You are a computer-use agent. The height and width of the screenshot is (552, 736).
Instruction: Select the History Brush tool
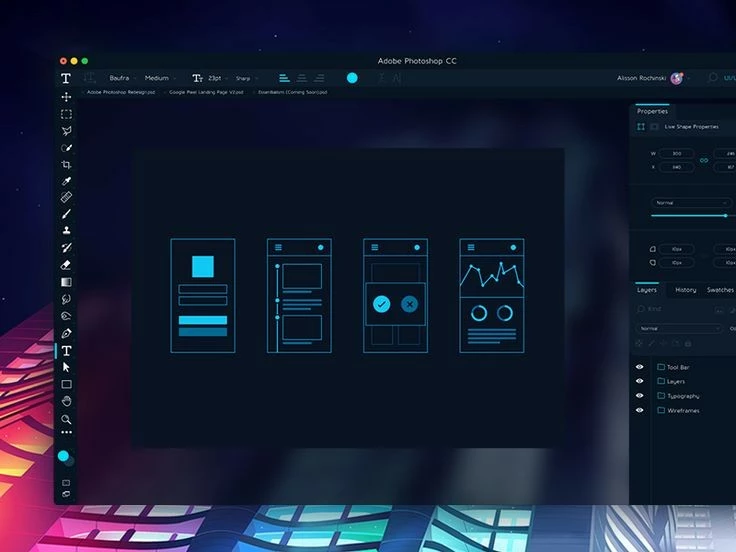tap(66, 247)
